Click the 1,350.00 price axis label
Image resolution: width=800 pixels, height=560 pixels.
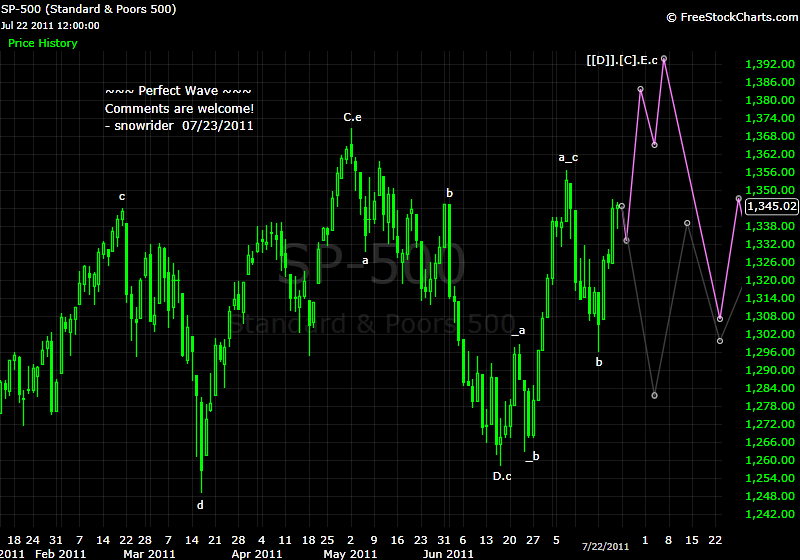pos(770,190)
